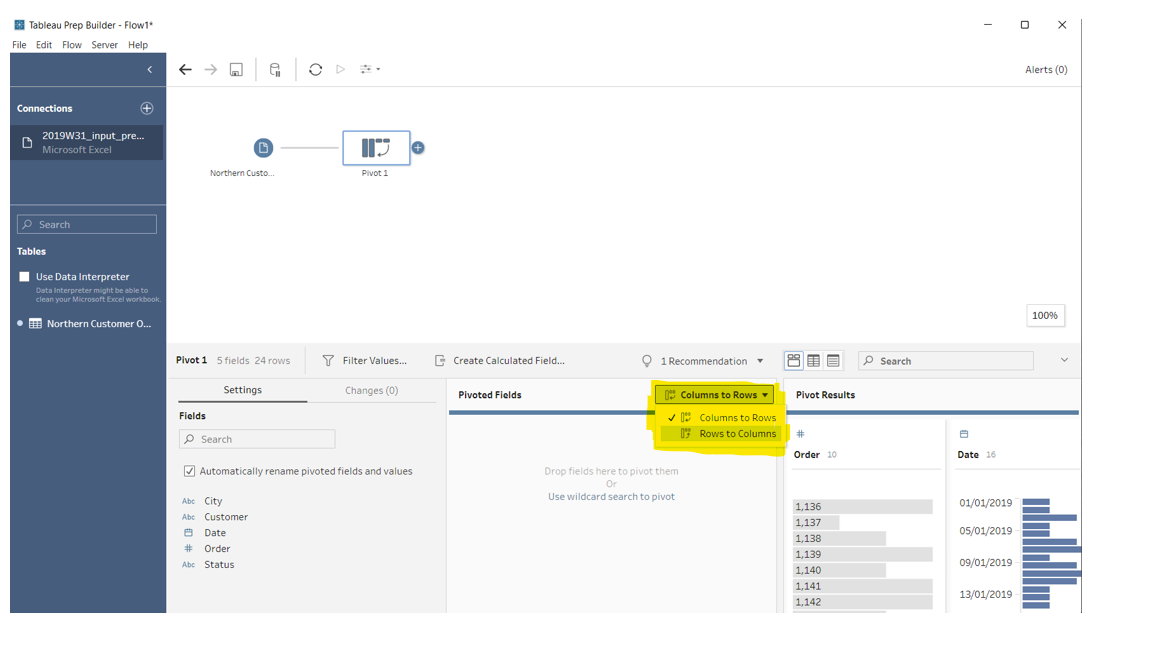1160x658 pixels.
Task: Click the plus icon after Pivot 1
Action: 418,148
